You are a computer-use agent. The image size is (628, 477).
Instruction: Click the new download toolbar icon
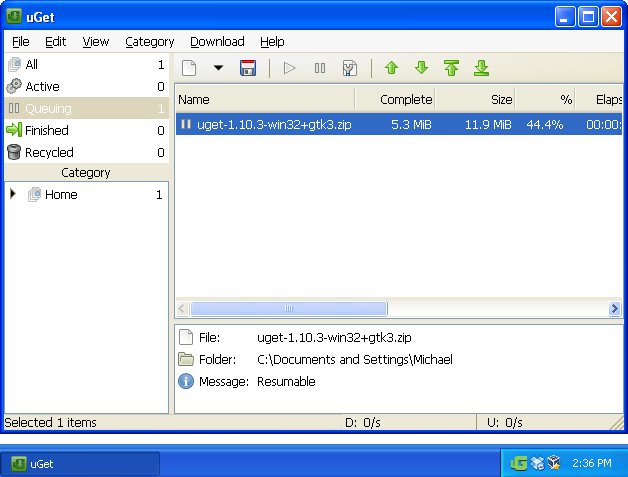189,68
